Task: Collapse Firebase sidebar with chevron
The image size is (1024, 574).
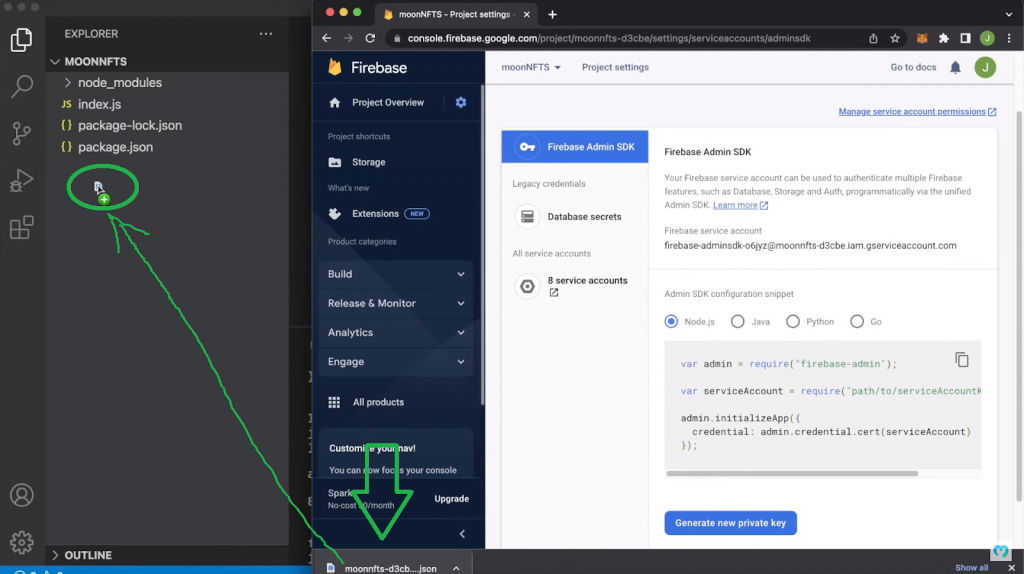Action: (462, 534)
